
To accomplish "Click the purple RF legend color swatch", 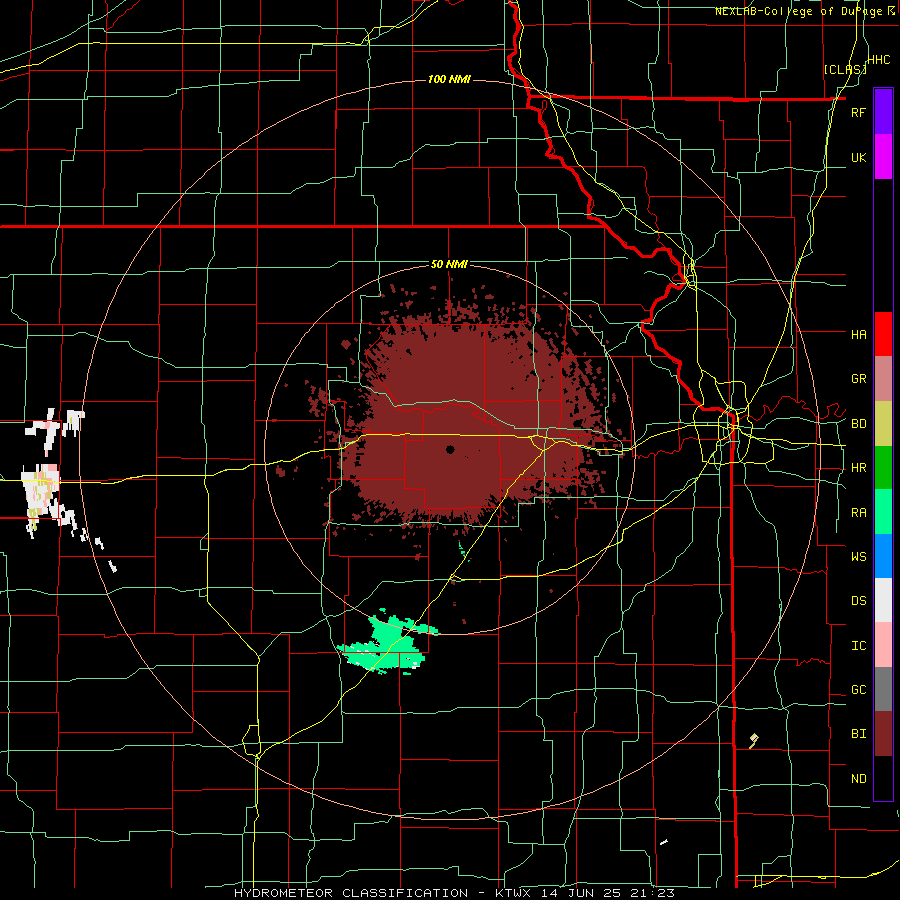I will click(x=883, y=112).
